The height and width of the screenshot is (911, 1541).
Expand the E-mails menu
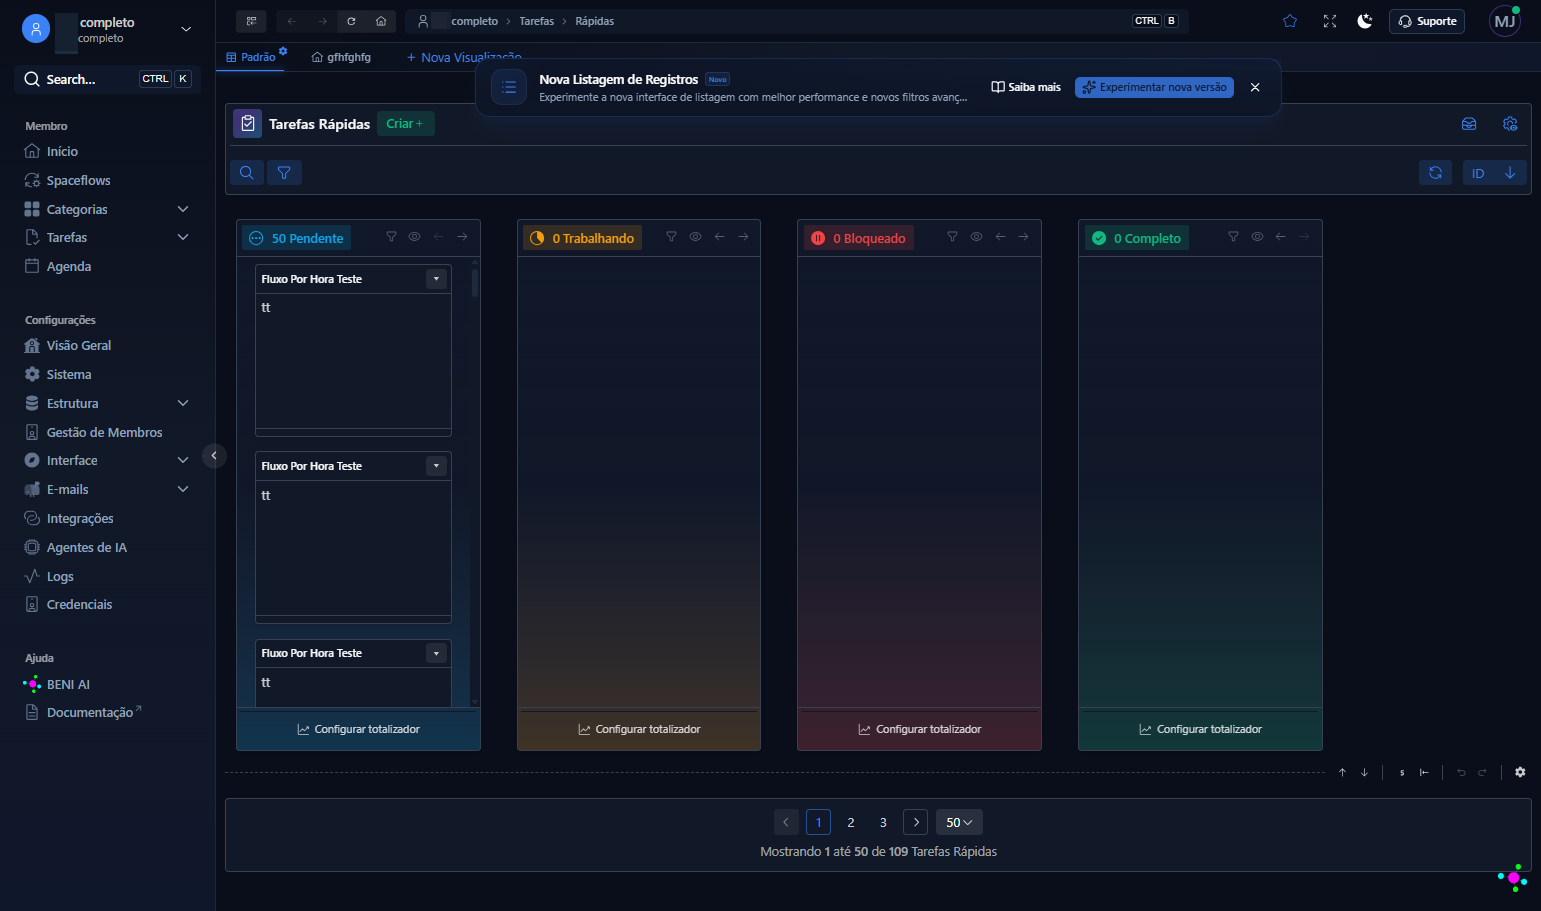point(183,489)
